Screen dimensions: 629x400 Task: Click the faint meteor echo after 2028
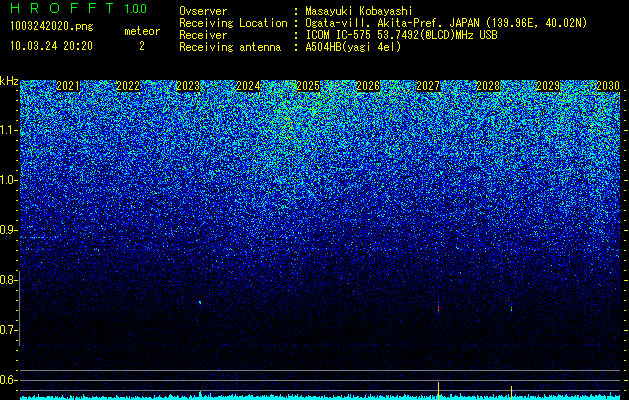[511, 308]
